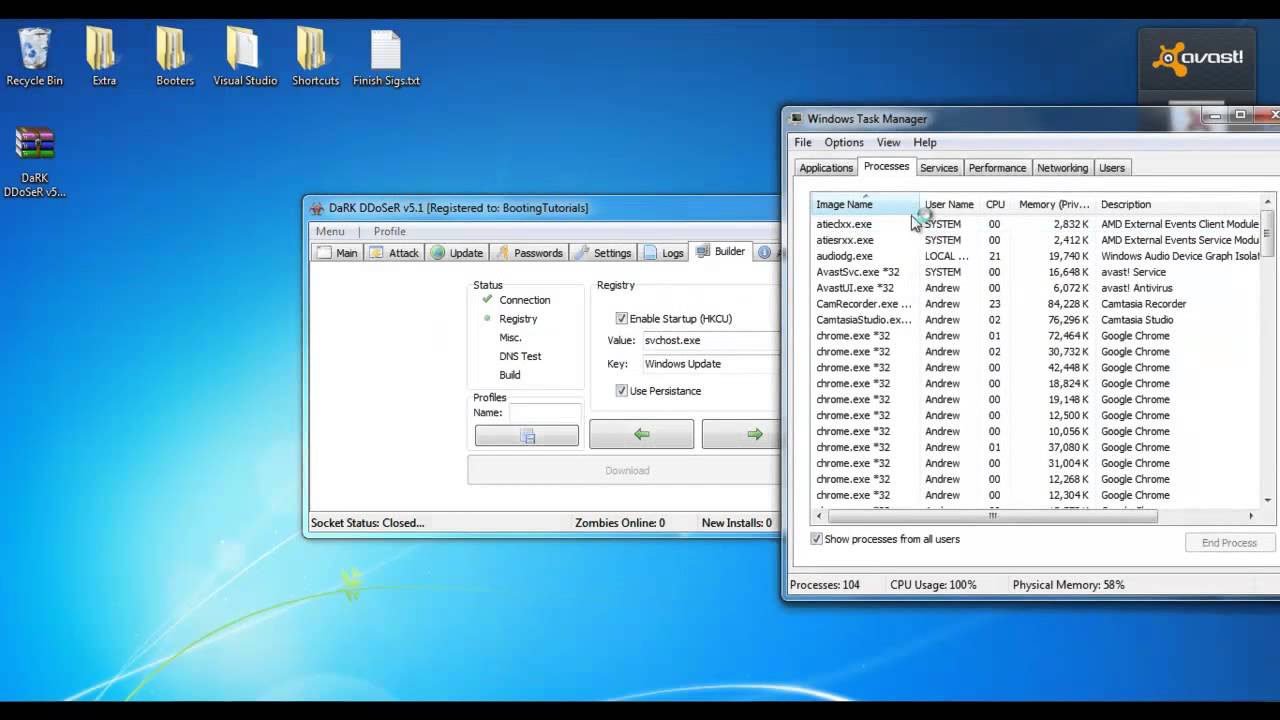Open the Recycle Bin desktop icon
Viewport: 1280px width, 720px height.
tap(34, 56)
